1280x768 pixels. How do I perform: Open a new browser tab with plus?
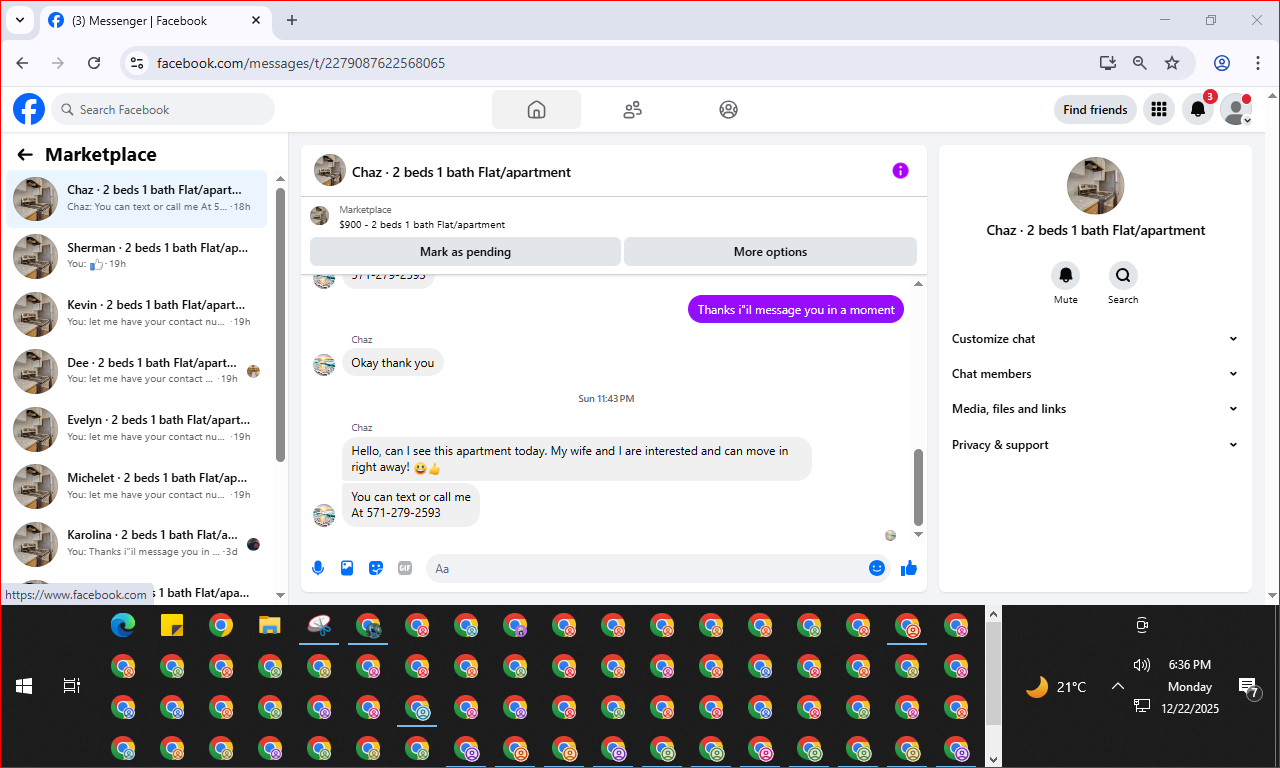(292, 20)
